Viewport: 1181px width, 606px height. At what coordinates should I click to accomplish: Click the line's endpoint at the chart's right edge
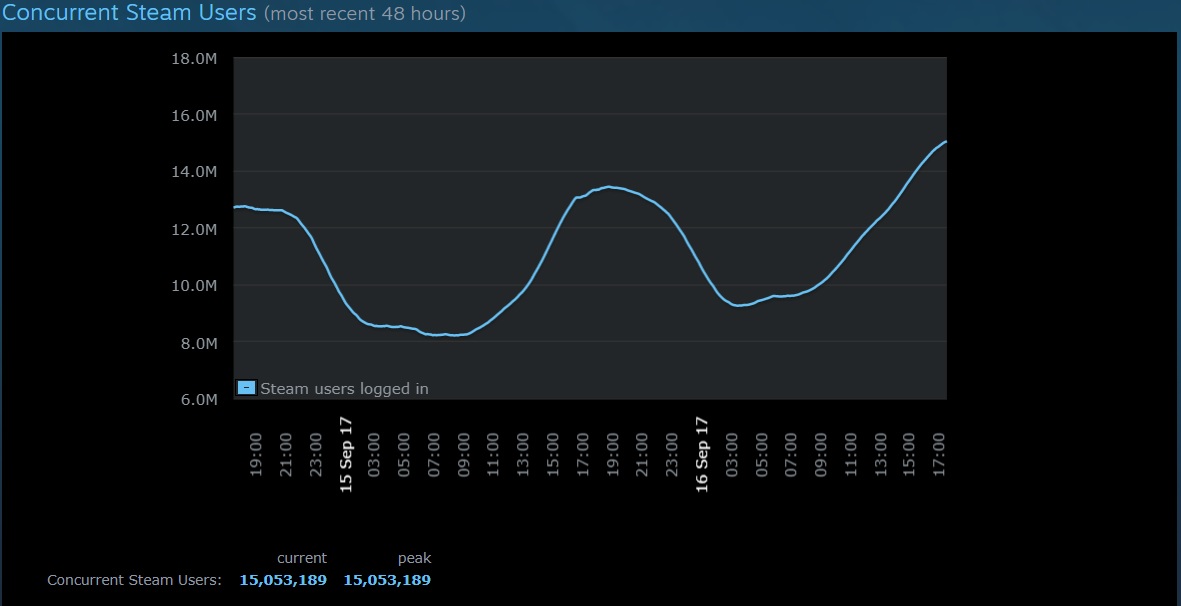945,142
